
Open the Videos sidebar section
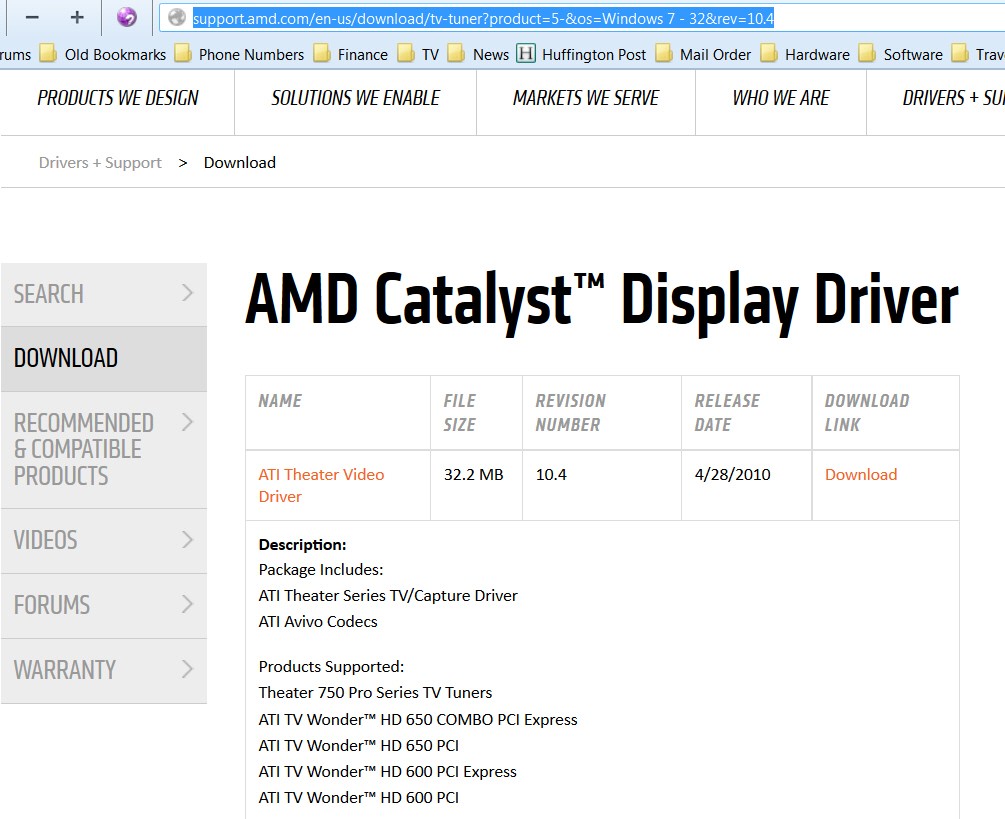point(104,541)
